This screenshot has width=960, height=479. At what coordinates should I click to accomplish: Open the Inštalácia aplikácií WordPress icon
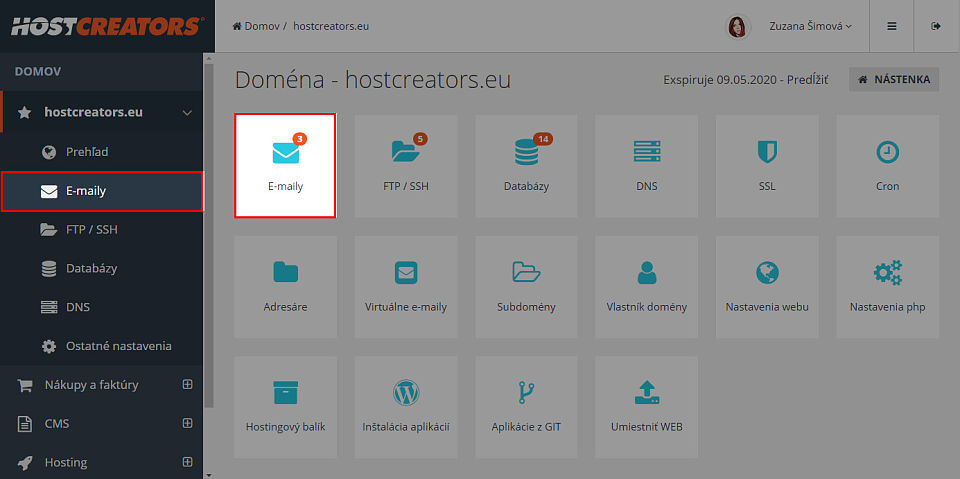tap(406, 393)
